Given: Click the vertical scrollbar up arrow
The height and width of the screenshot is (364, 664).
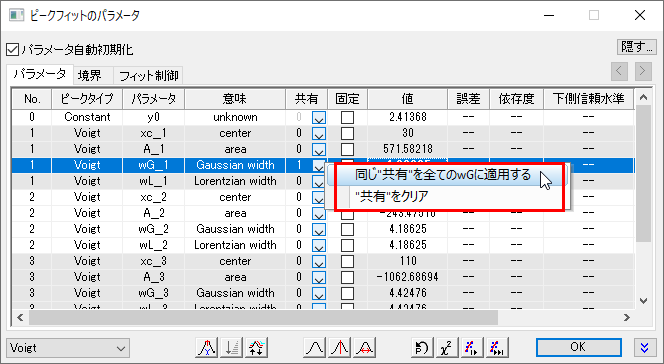Looking at the screenshot, I should (643, 98).
